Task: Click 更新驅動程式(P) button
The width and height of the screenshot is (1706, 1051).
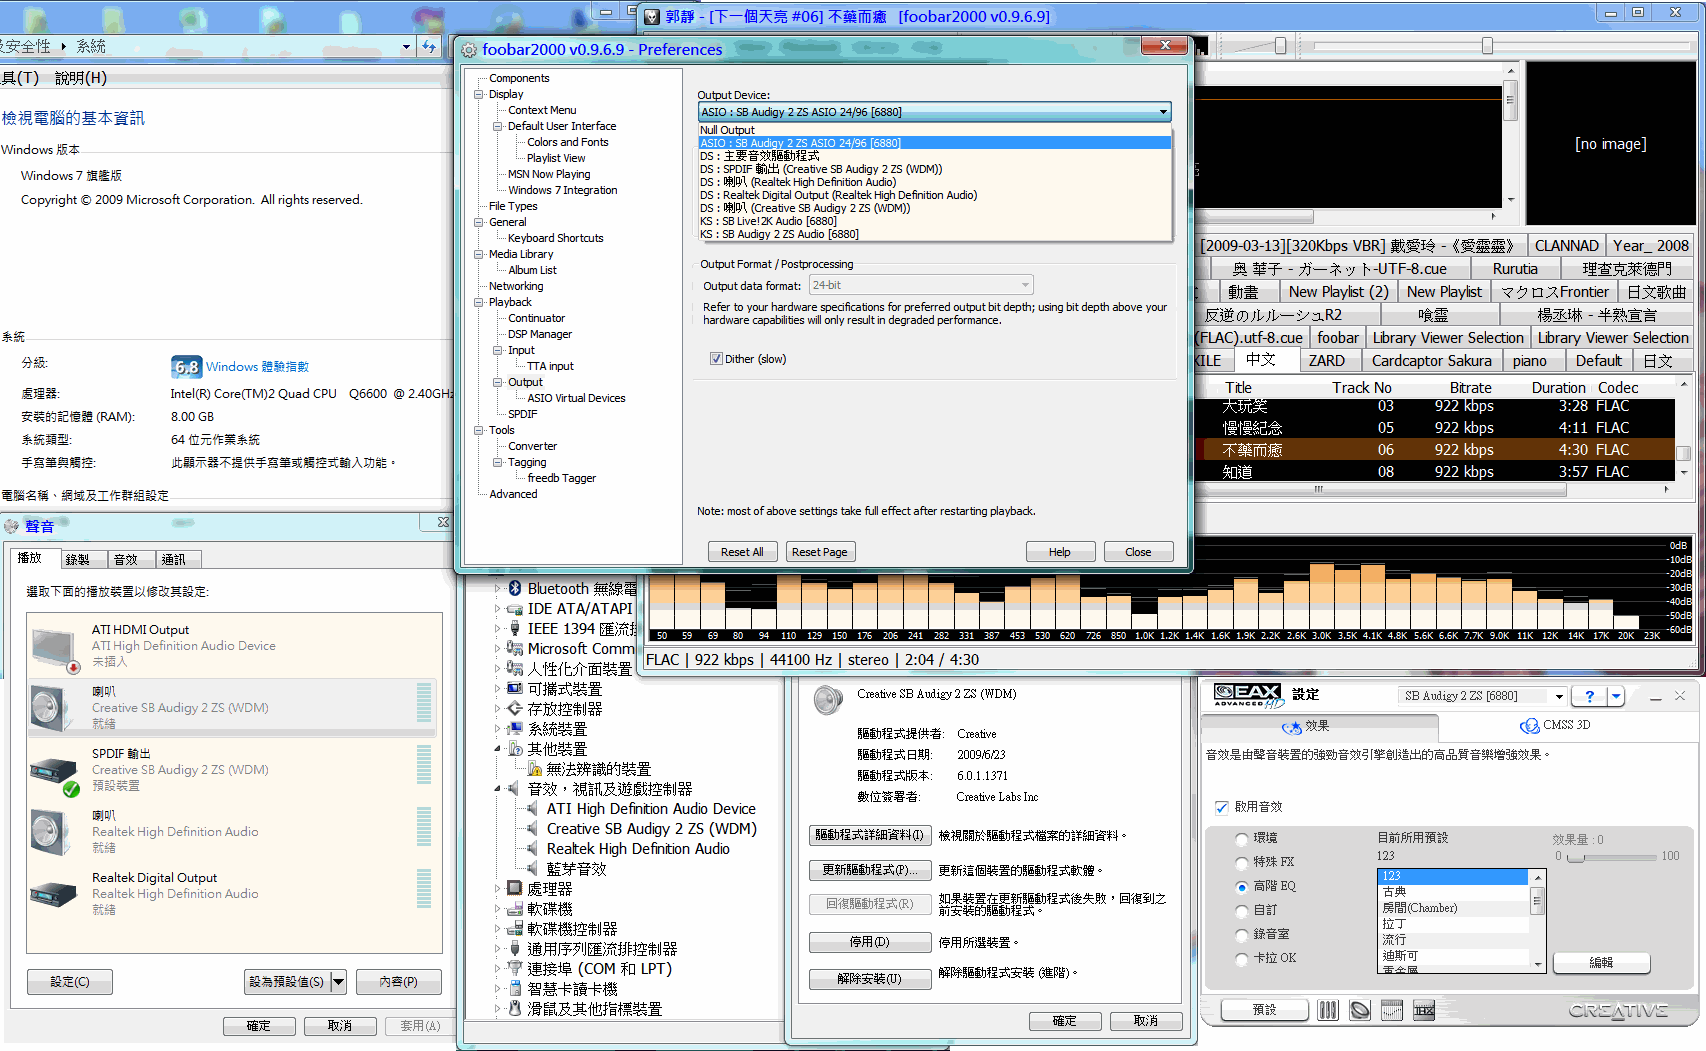Action: (870, 870)
